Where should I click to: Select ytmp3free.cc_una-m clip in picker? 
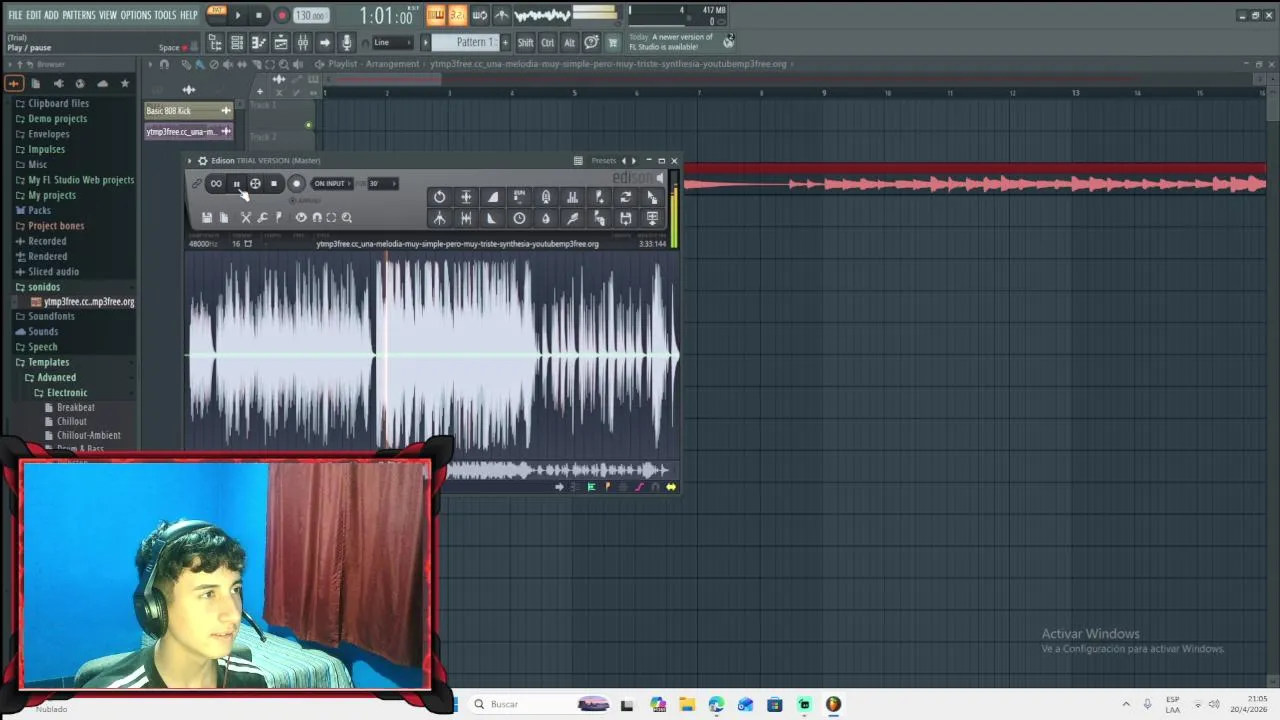(x=188, y=132)
